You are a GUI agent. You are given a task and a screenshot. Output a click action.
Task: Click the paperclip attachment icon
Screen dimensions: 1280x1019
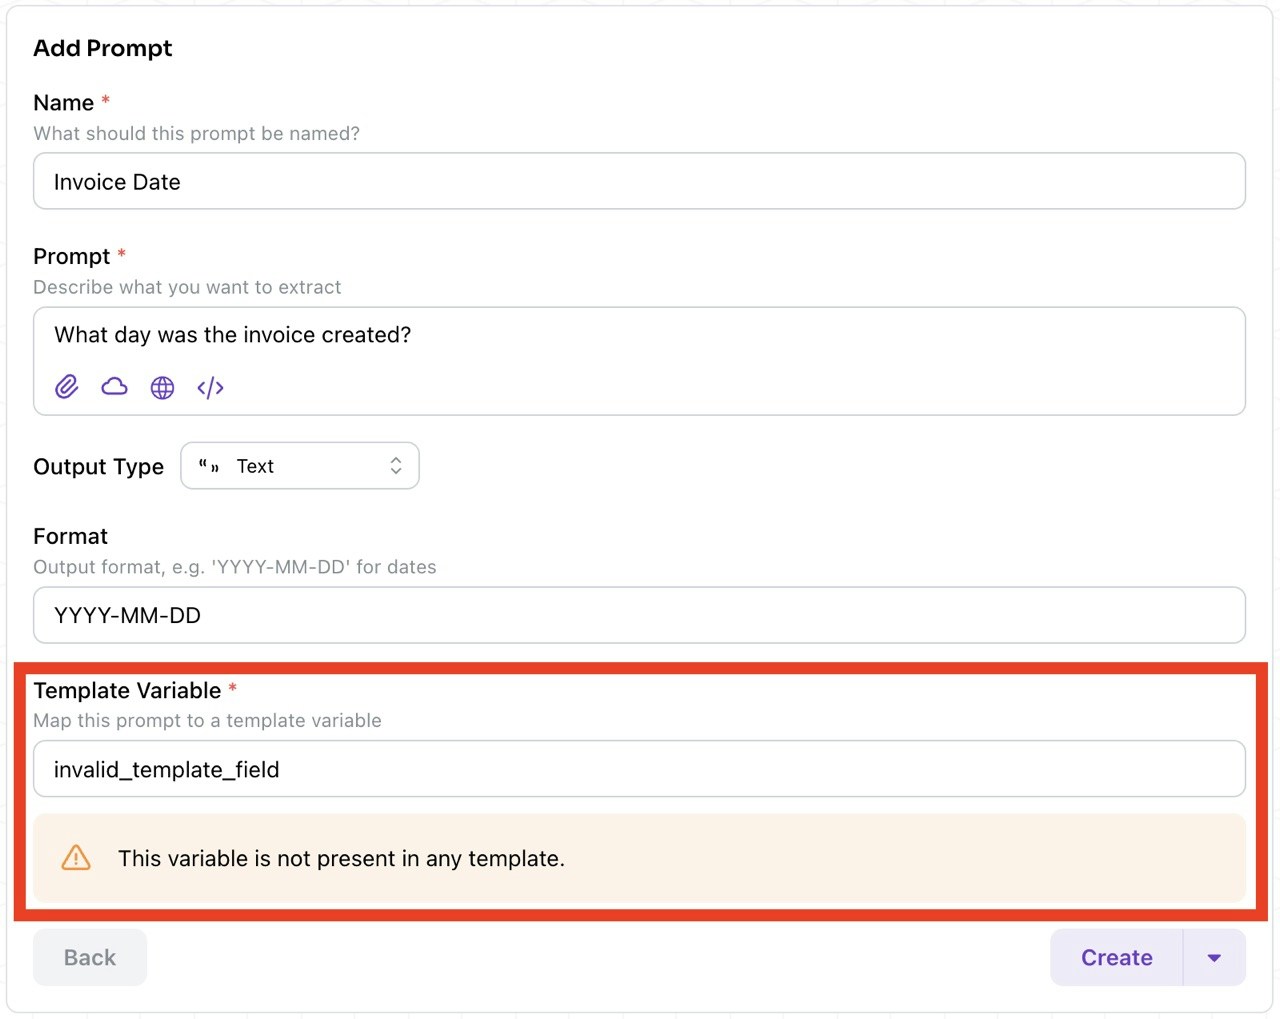pyautogui.click(x=67, y=387)
